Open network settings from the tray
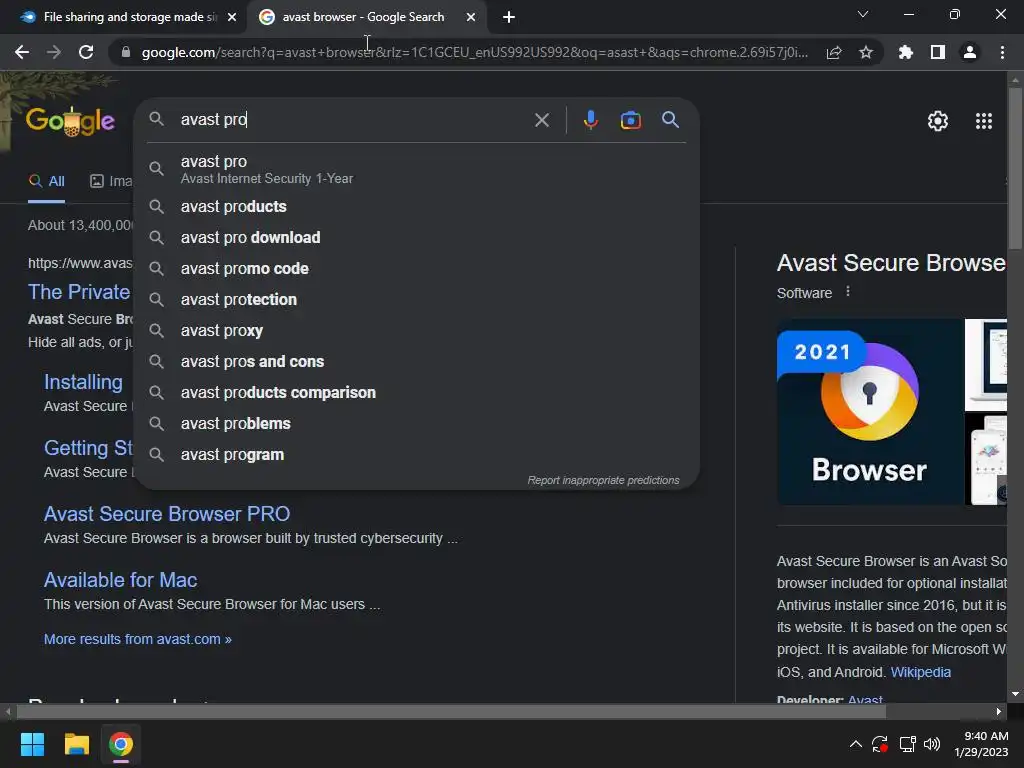This screenshot has width=1024, height=768. click(907, 744)
